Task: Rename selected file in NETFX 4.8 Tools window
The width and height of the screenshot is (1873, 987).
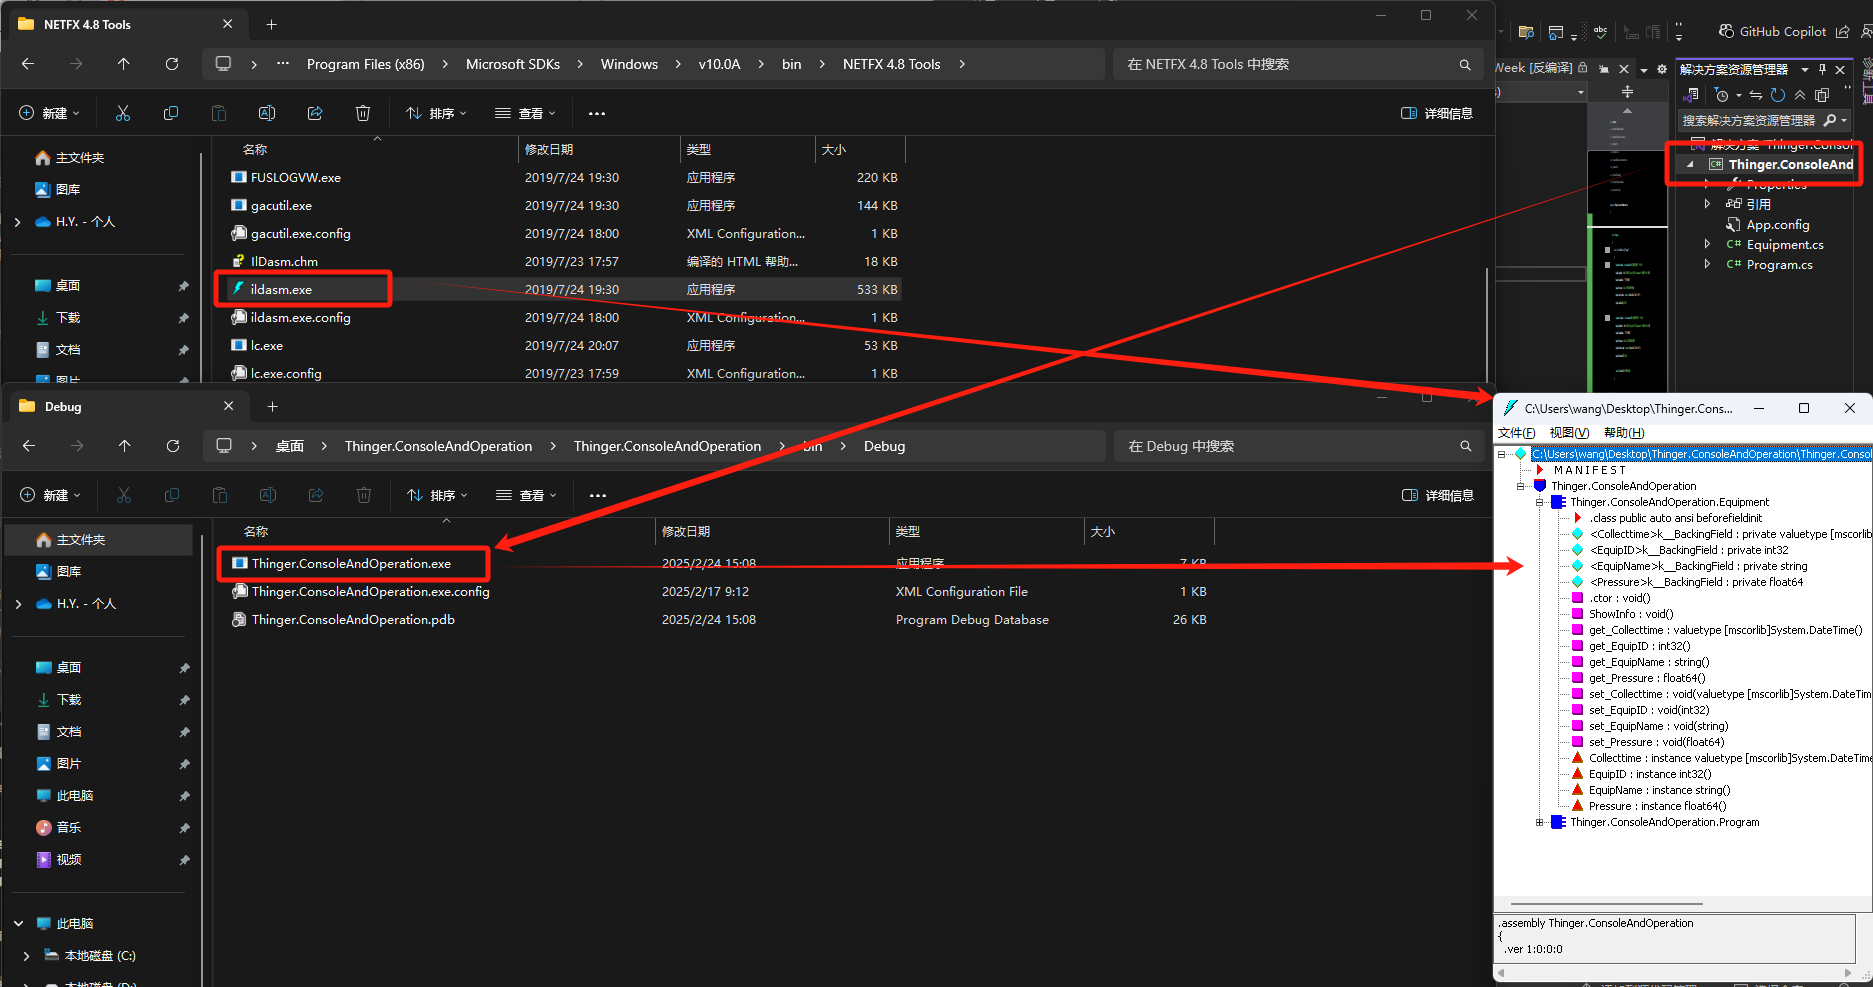Action: 267,113
